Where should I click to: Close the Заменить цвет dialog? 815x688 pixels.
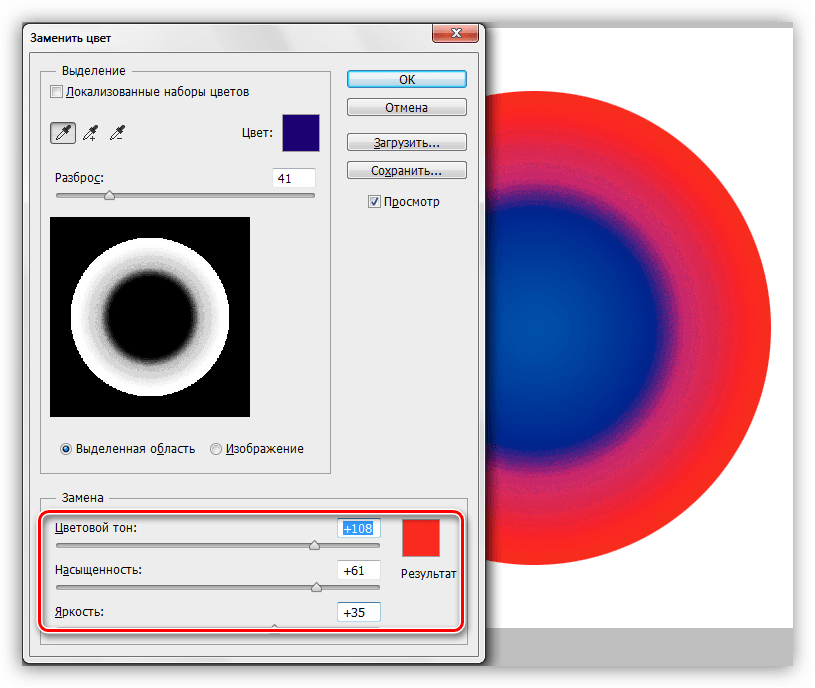[455, 33]
